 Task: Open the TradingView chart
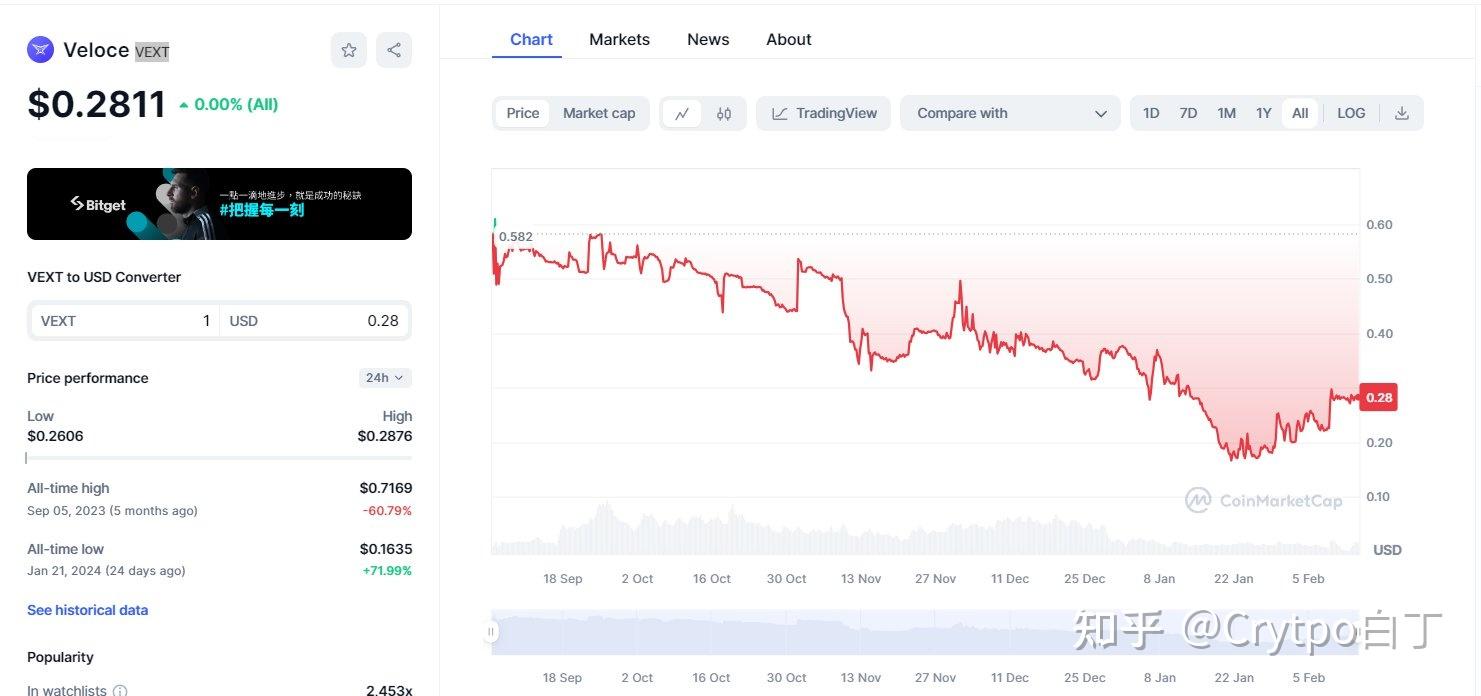click(824, 113)
